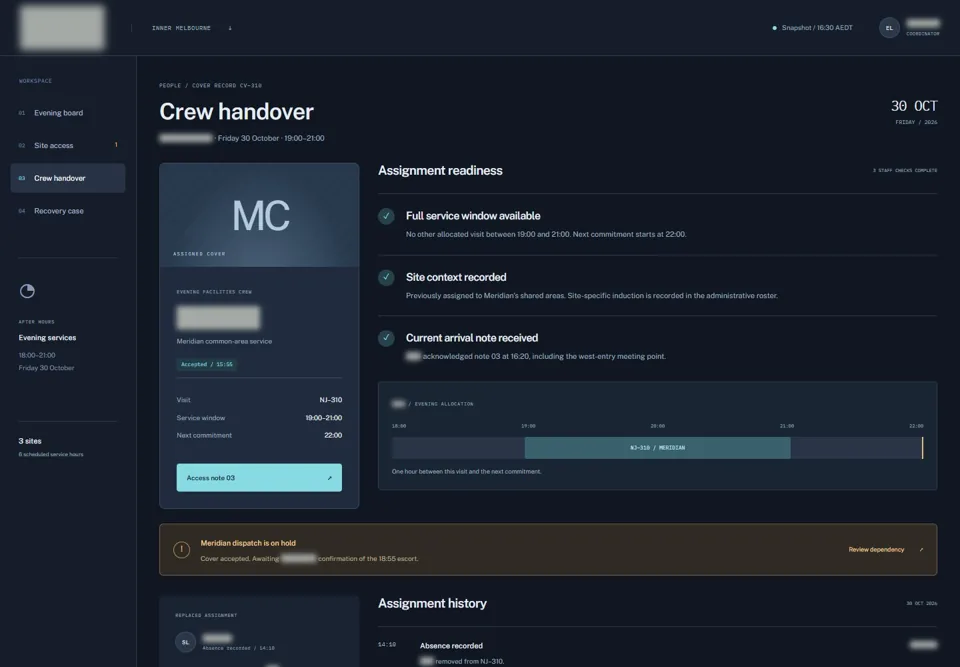Click the 'Current arrival note received' checkmark

pyautogui.click(x=386, y=338)
